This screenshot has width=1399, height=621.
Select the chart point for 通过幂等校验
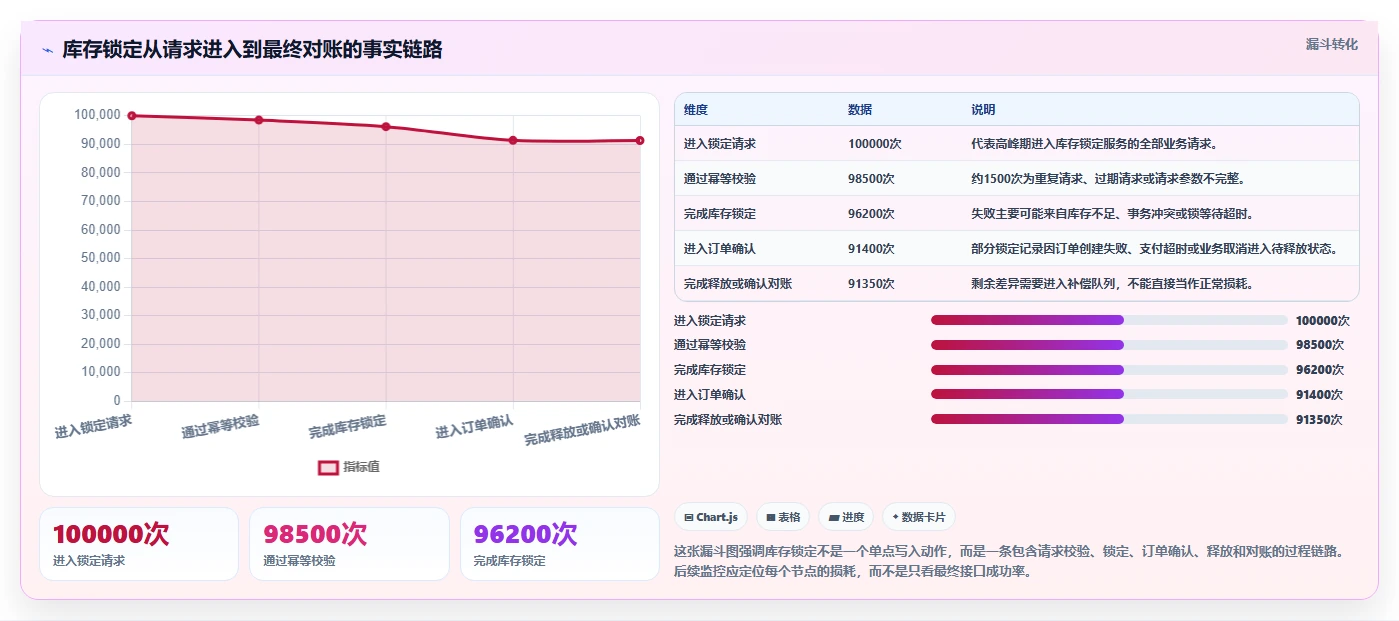pos(259,120)
